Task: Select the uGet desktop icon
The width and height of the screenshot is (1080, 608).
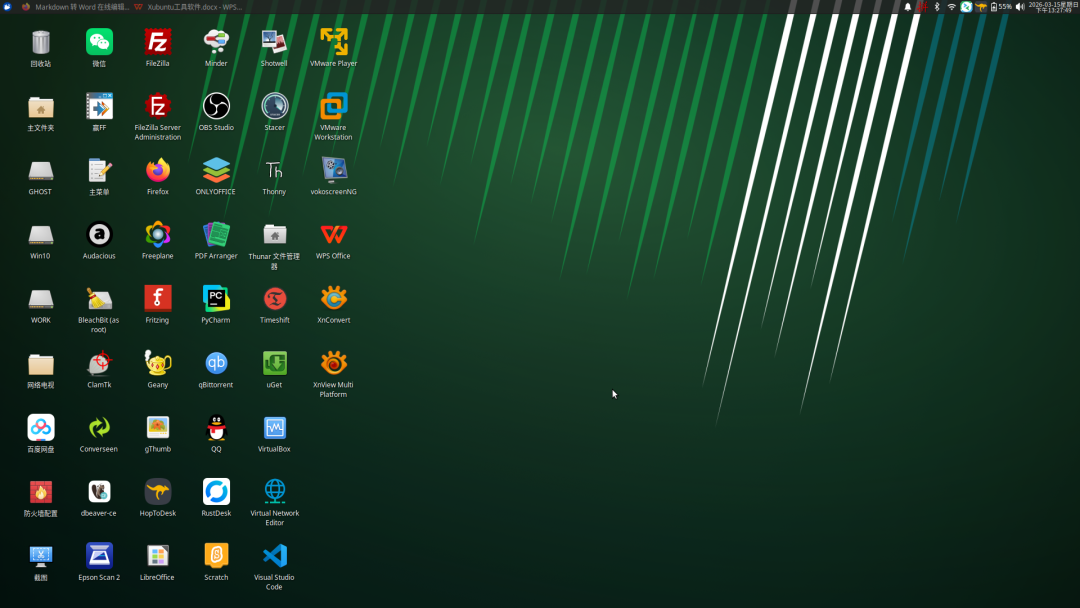Action: pos(274,370)
